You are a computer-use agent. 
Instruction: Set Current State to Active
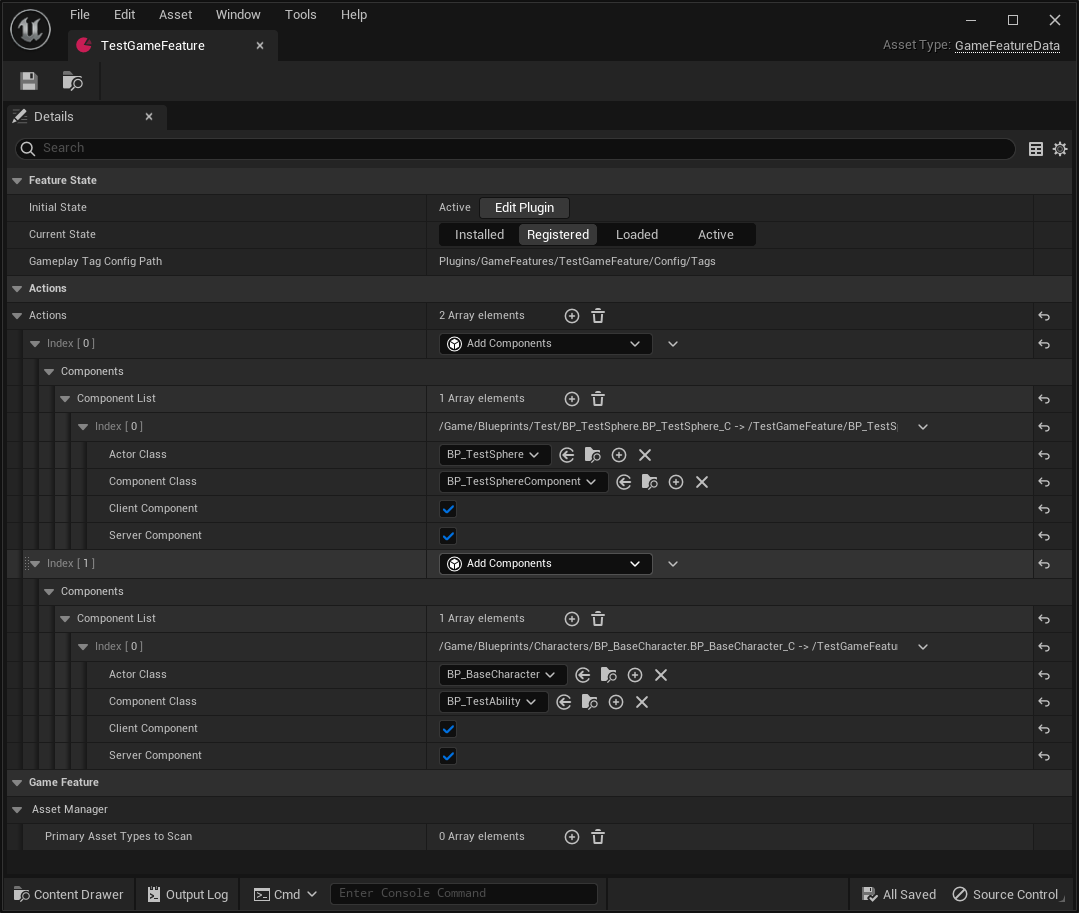(716, 235)
